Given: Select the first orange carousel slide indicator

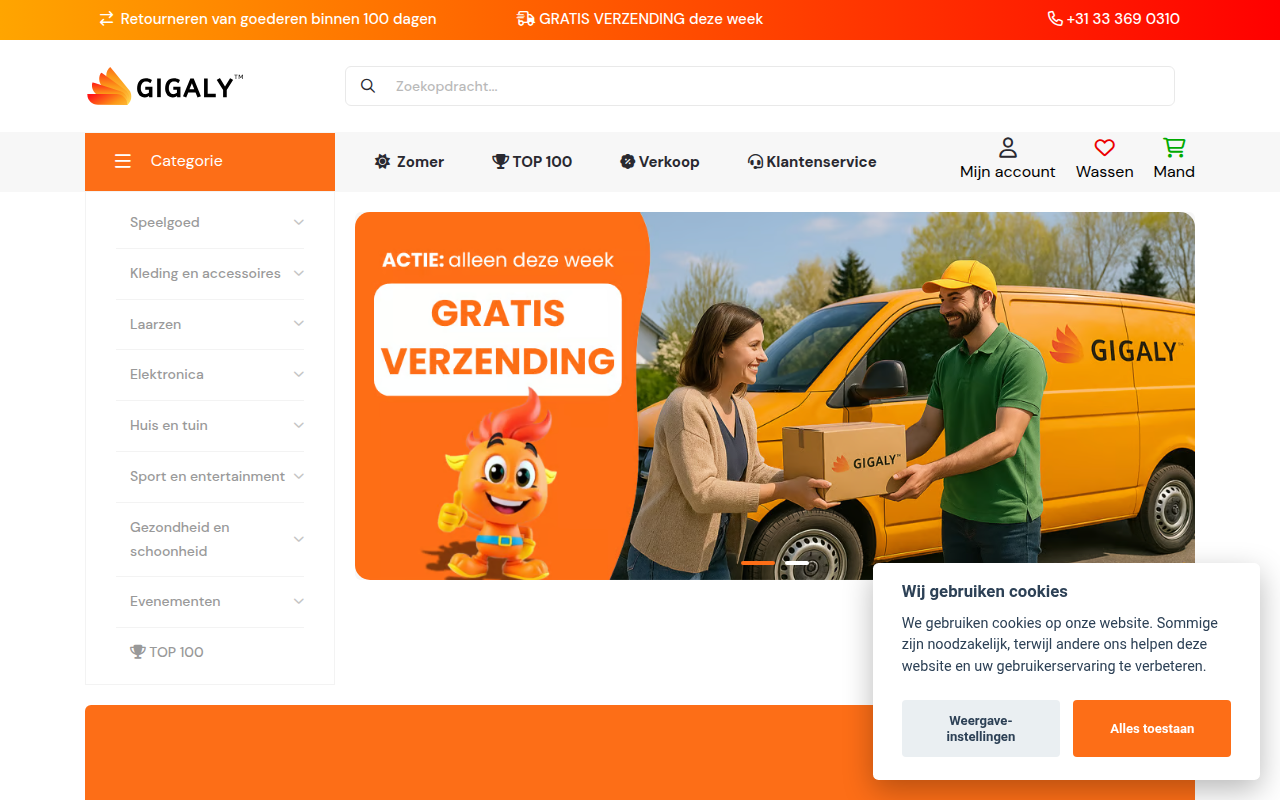Looking at the screenshot, I should tap(758, 563).
